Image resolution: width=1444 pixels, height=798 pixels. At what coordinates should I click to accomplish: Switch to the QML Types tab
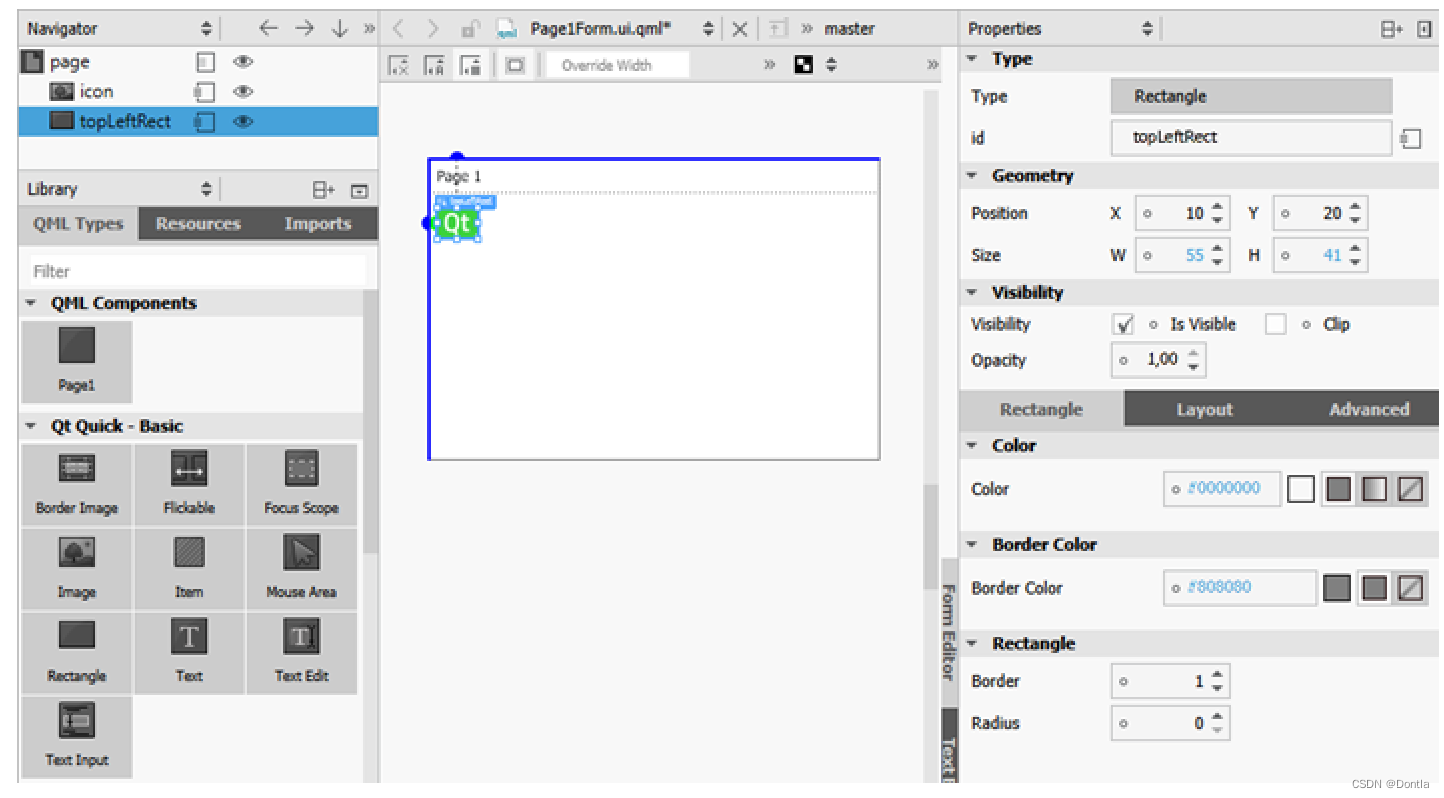coord(78,224)
